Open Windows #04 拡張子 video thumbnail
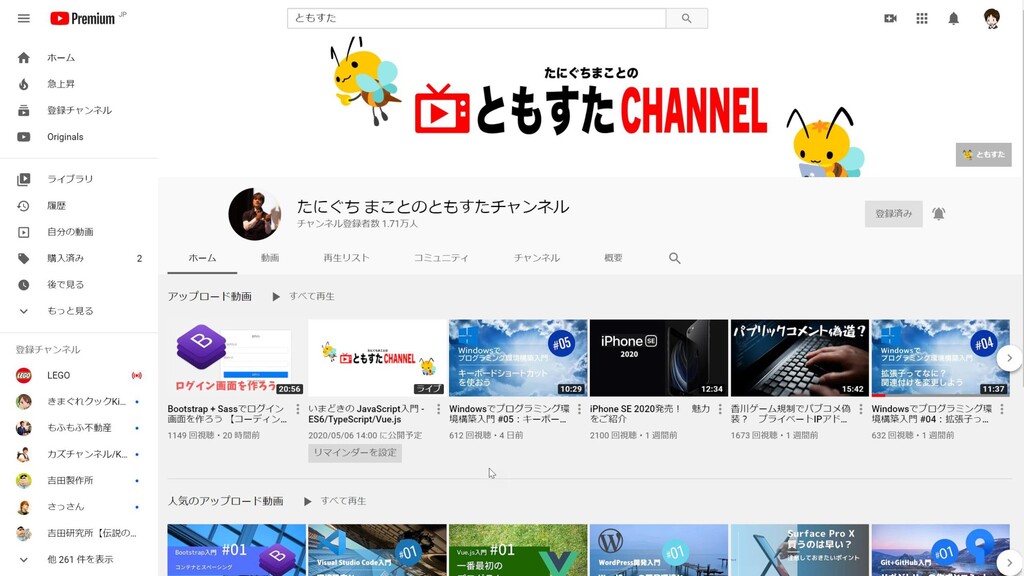This screenshot has height=576, width=1024. click(x=940, y=358)
